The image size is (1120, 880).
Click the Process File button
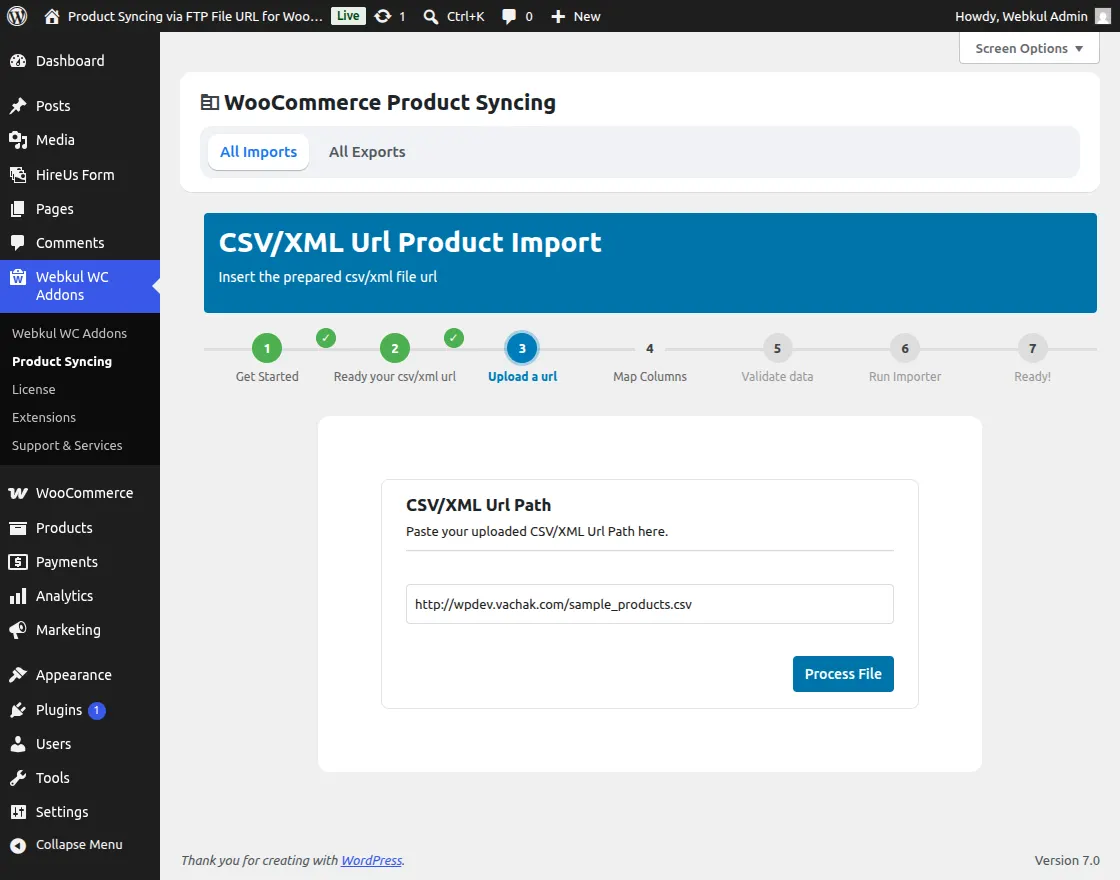click(x=843, y=674)
